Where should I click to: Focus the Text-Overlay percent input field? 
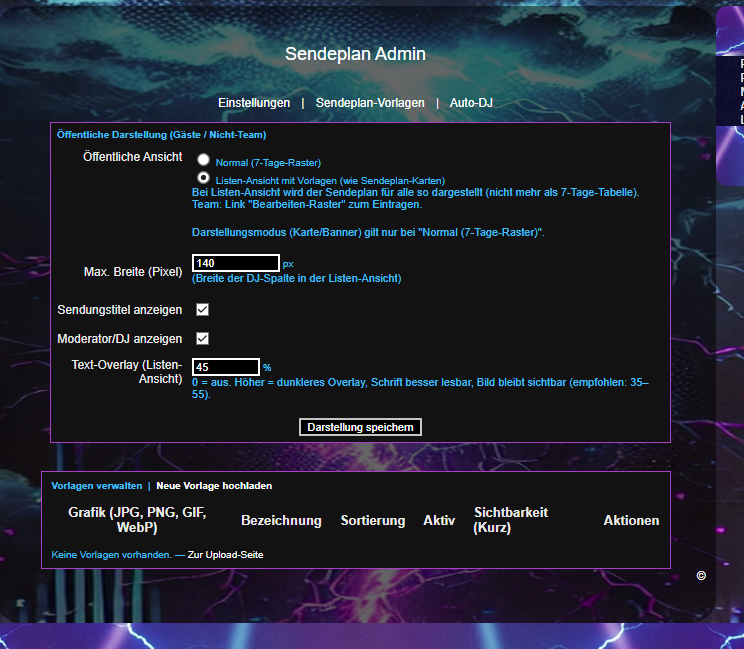tap(226, 367)
